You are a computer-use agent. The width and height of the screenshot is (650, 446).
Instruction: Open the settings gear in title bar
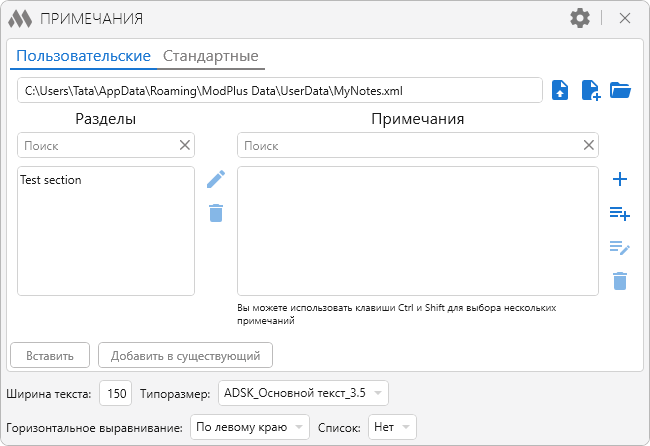click(x=580, y=18)
